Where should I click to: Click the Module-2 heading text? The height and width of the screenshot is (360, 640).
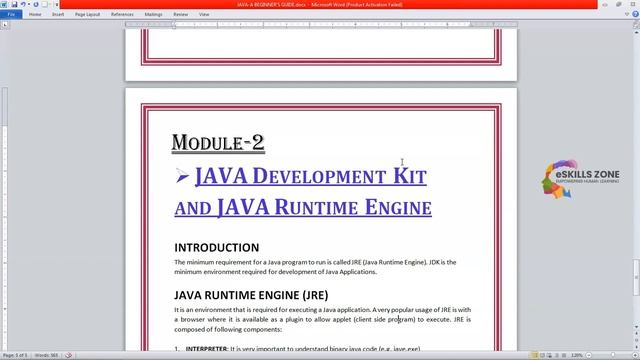218,143
